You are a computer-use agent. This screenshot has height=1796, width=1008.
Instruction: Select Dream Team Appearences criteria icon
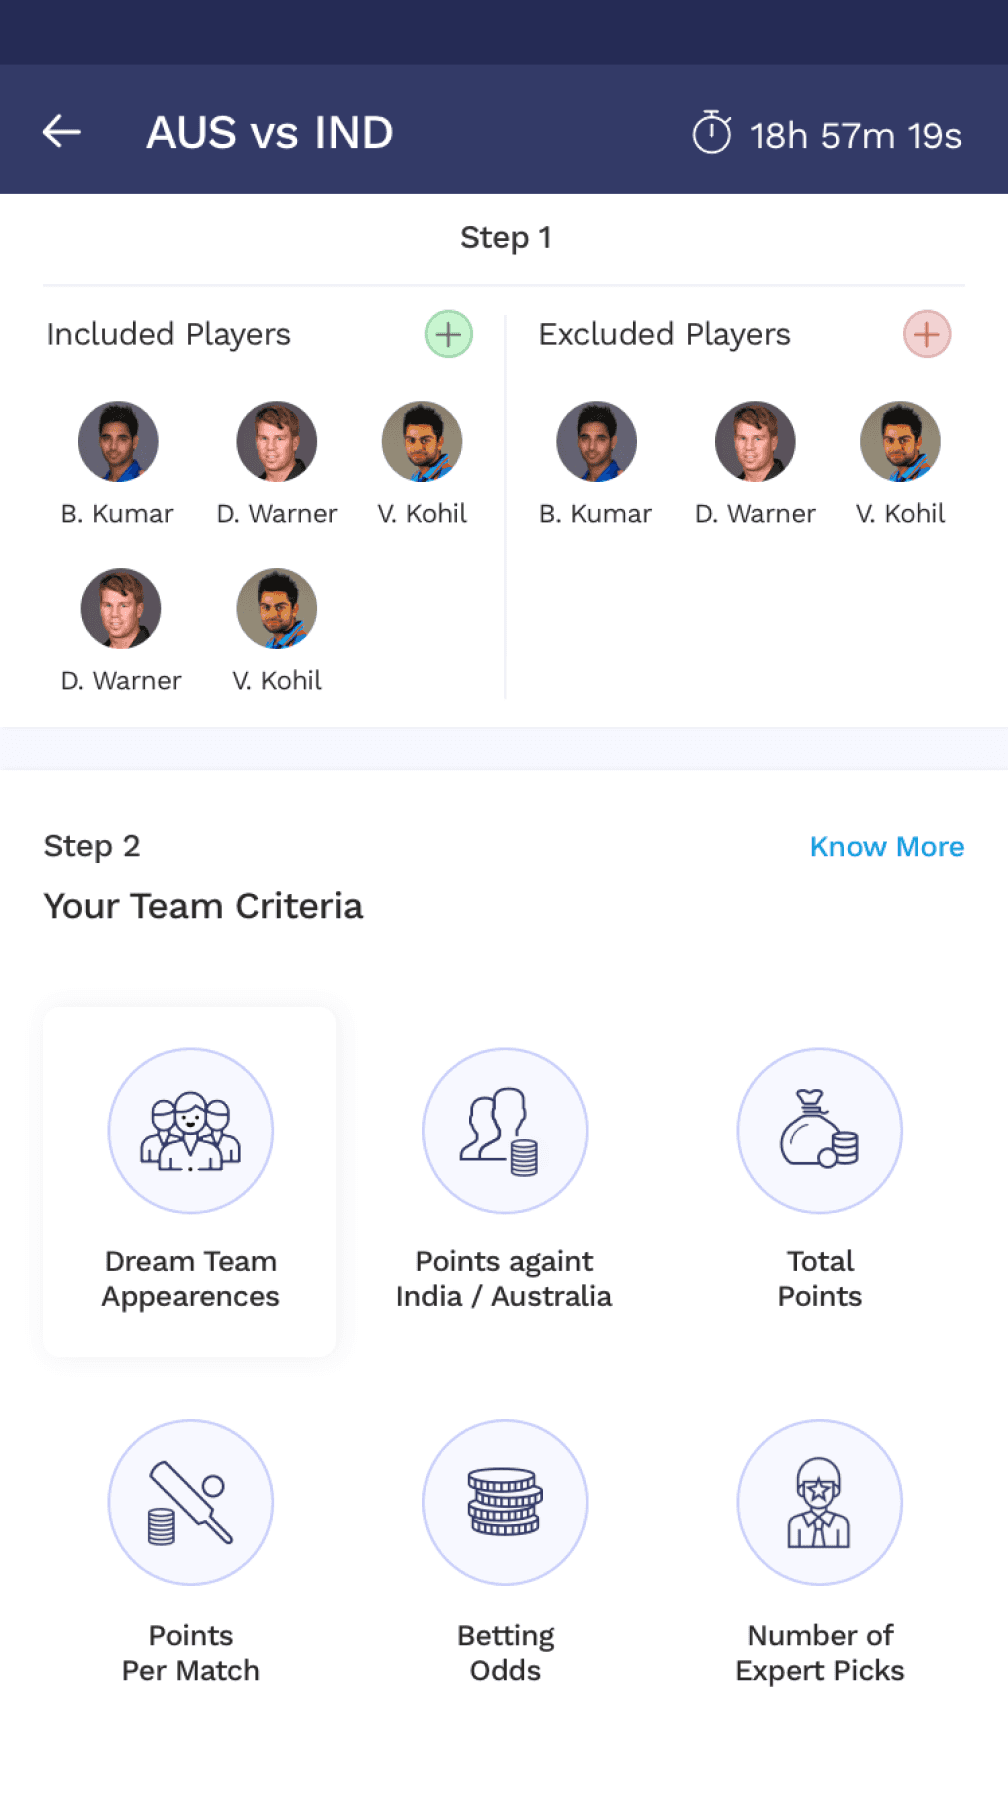coord(190,1130)
